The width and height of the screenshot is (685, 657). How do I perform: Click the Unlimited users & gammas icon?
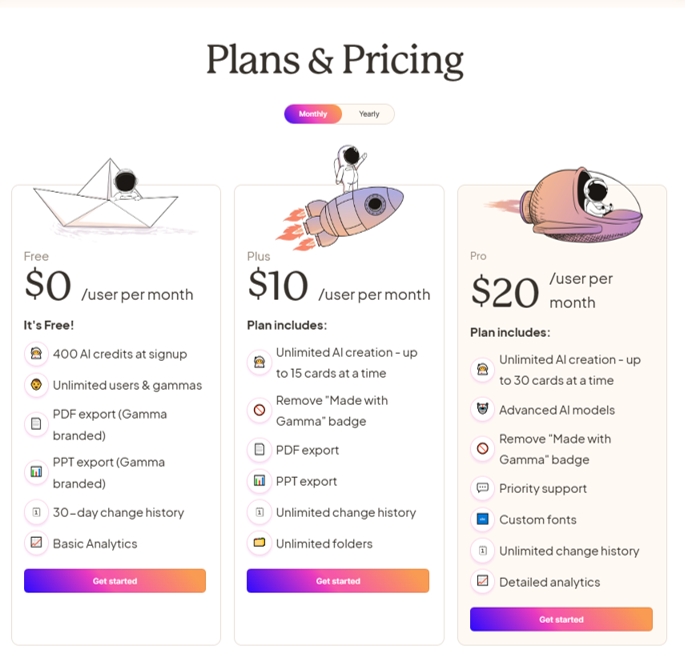(x=36, y=385)
